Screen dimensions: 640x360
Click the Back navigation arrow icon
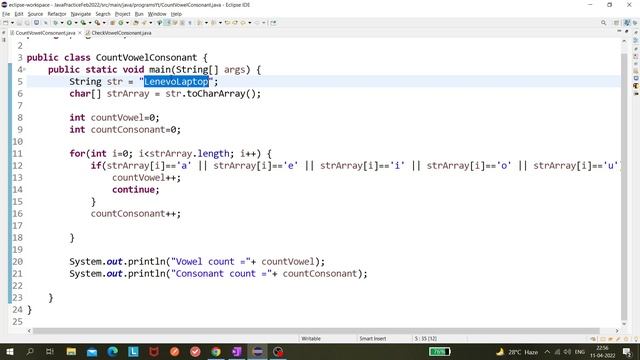(x=244, y=23)
